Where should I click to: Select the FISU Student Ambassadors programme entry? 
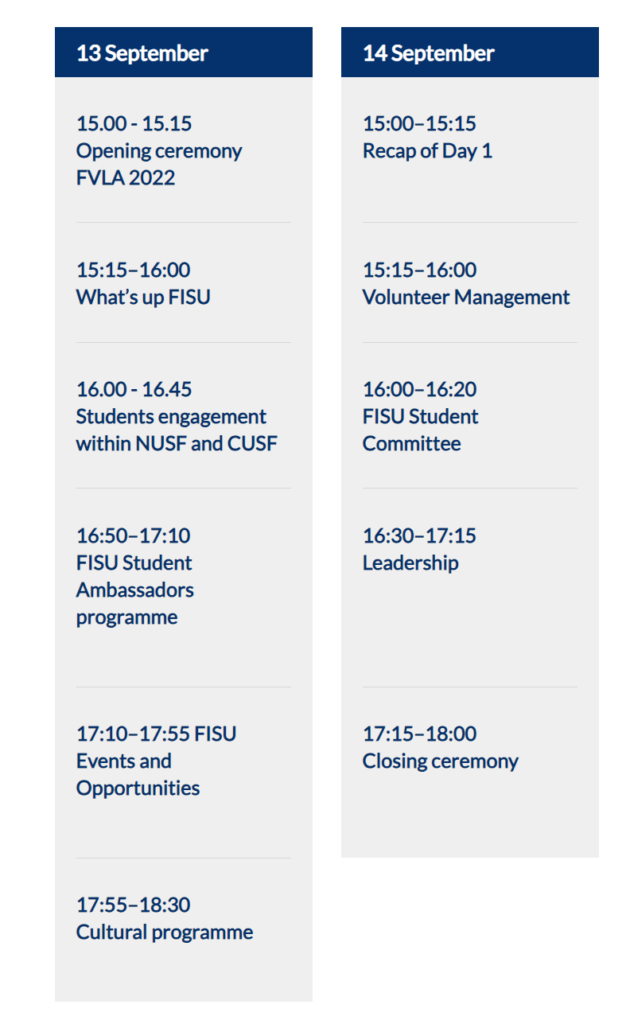(x=135, y=590)
